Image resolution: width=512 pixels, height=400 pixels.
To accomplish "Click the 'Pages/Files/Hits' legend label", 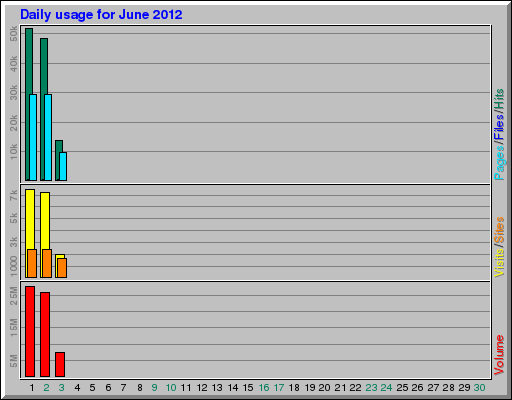I will [x=499, y=134].
